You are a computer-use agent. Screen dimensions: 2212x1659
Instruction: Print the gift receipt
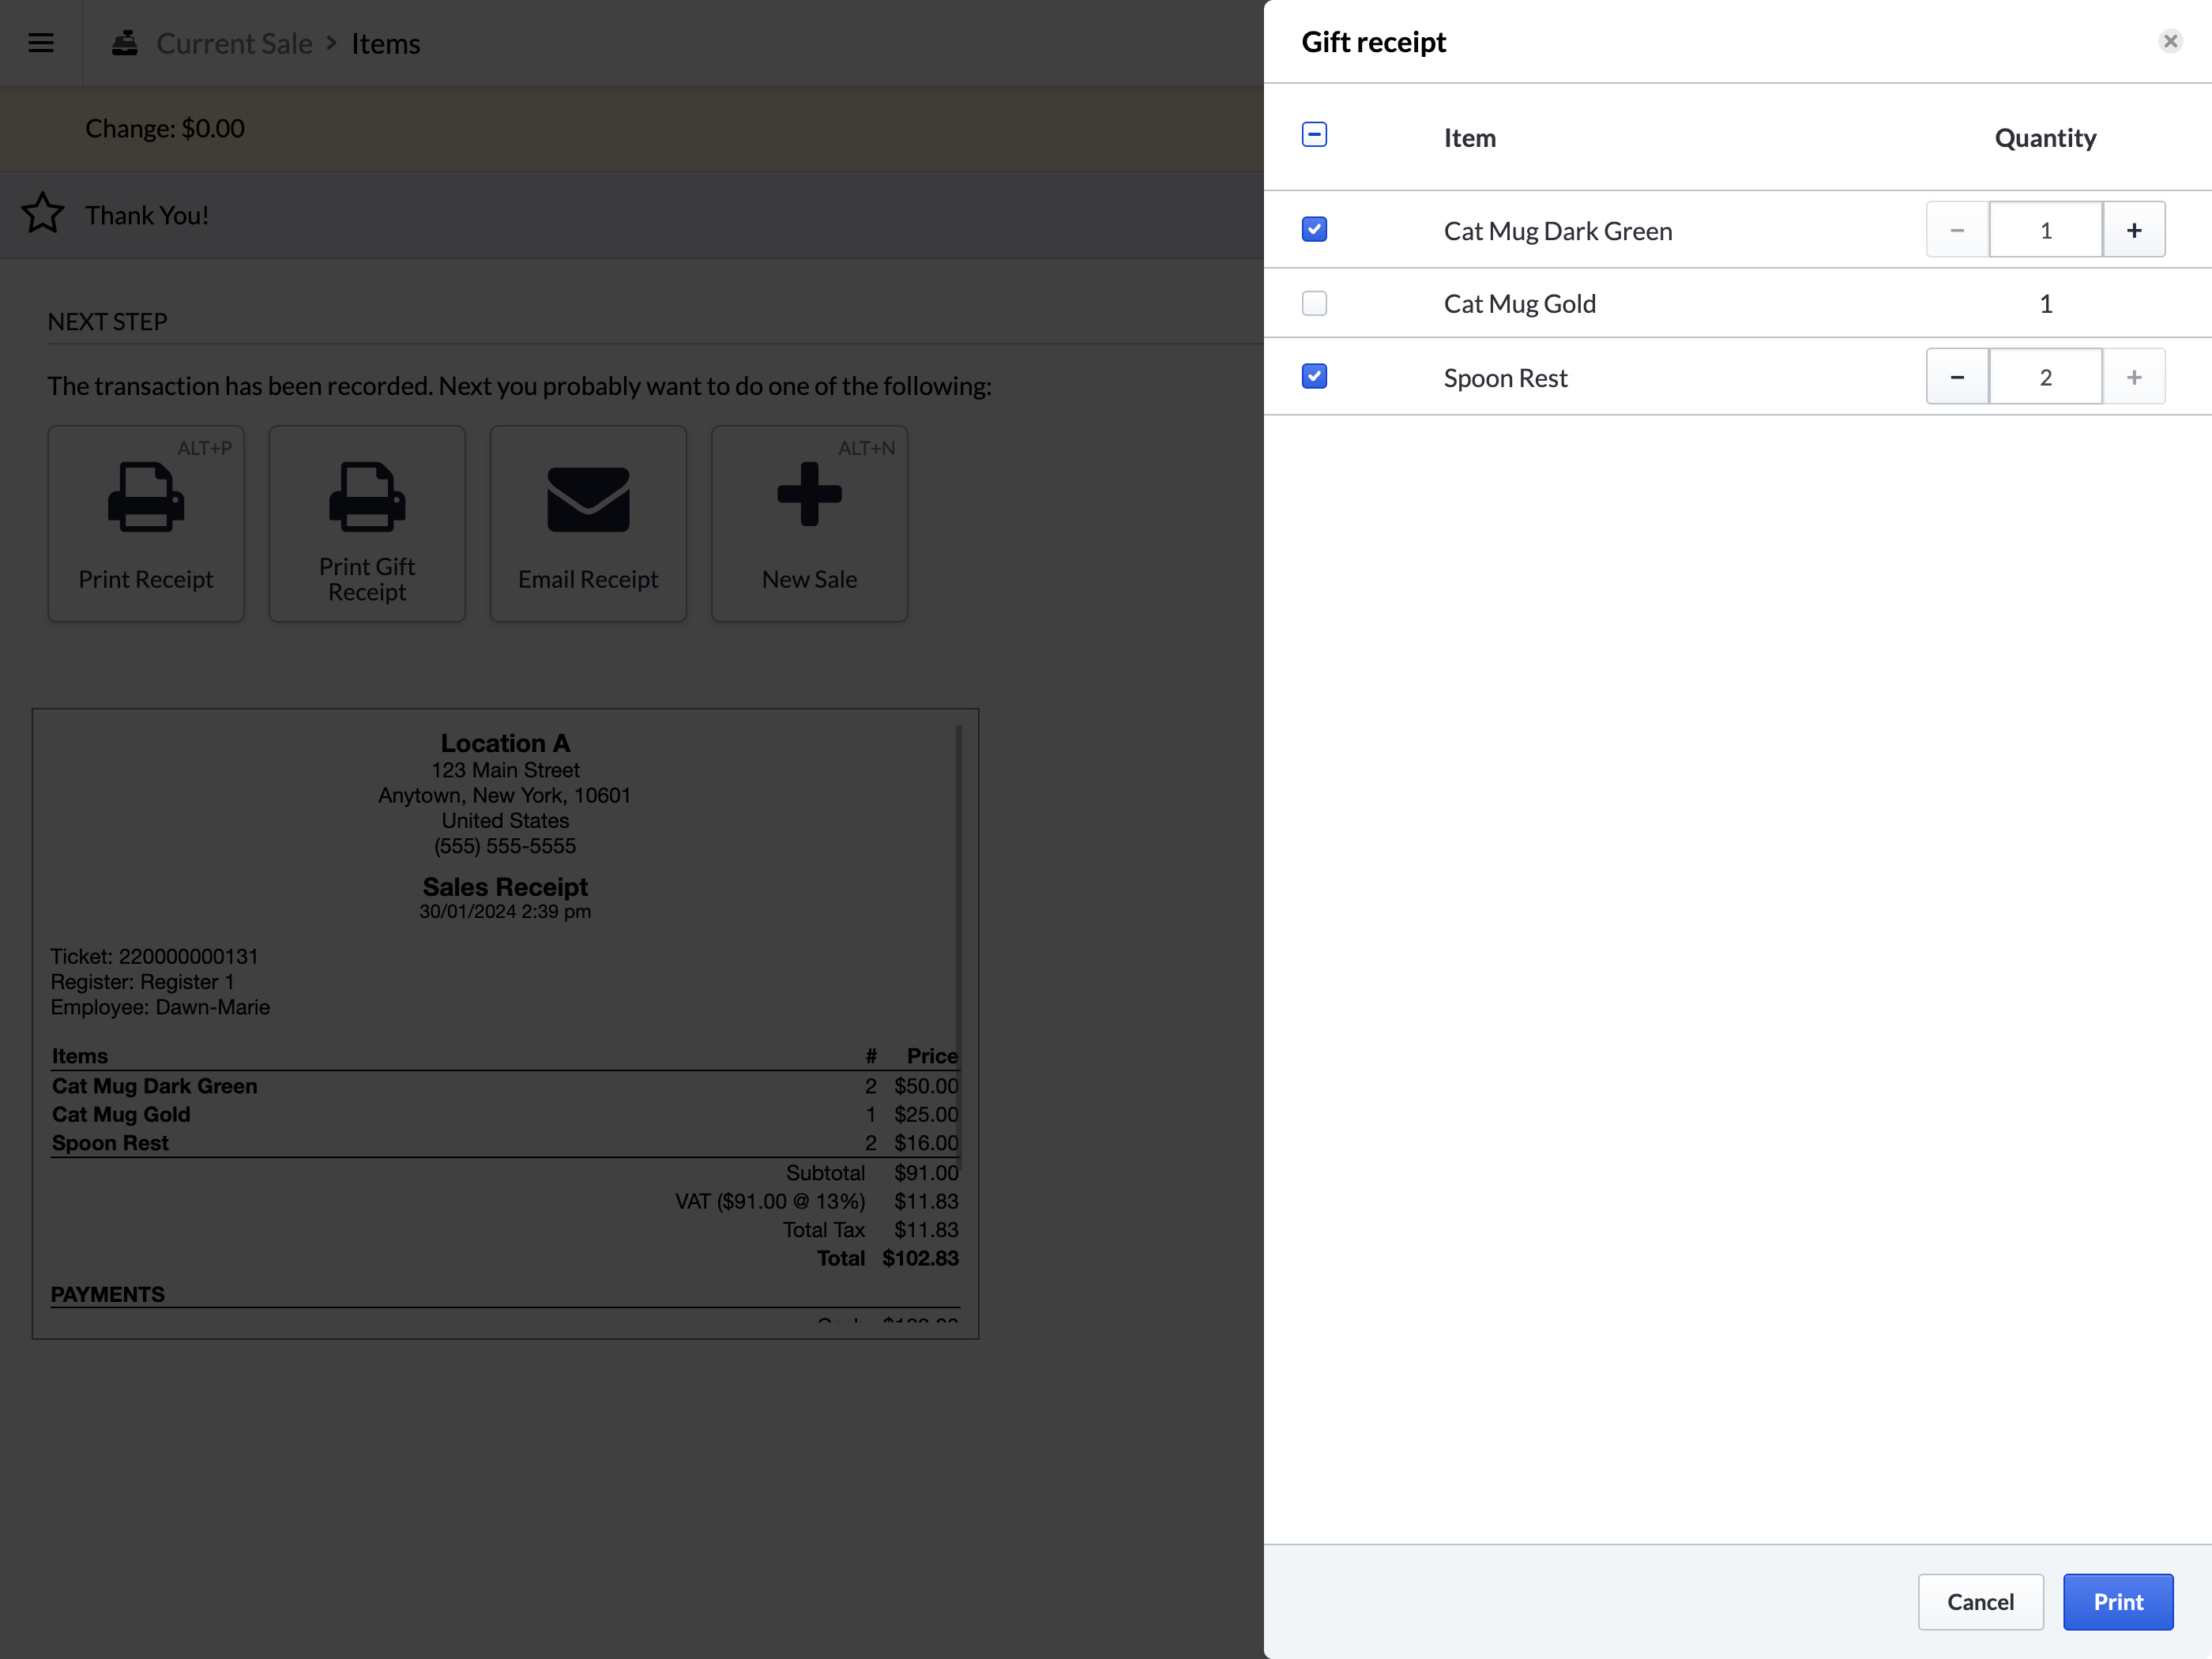point(2118,1602)
